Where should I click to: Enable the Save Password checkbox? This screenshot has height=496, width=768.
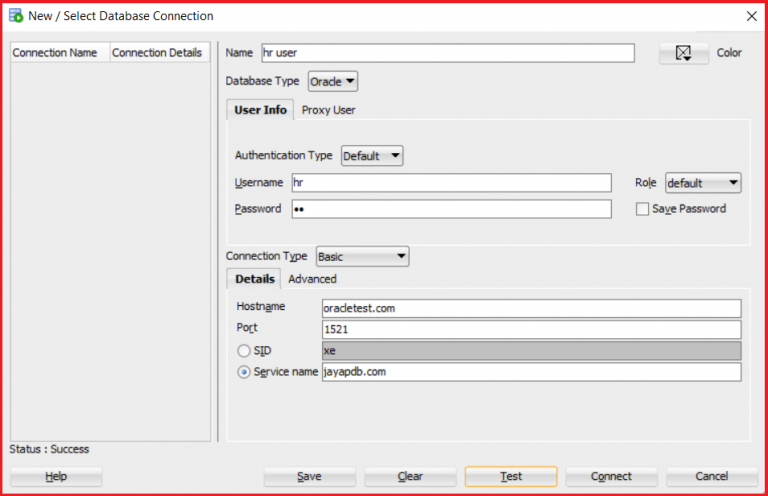coord(643,209)
